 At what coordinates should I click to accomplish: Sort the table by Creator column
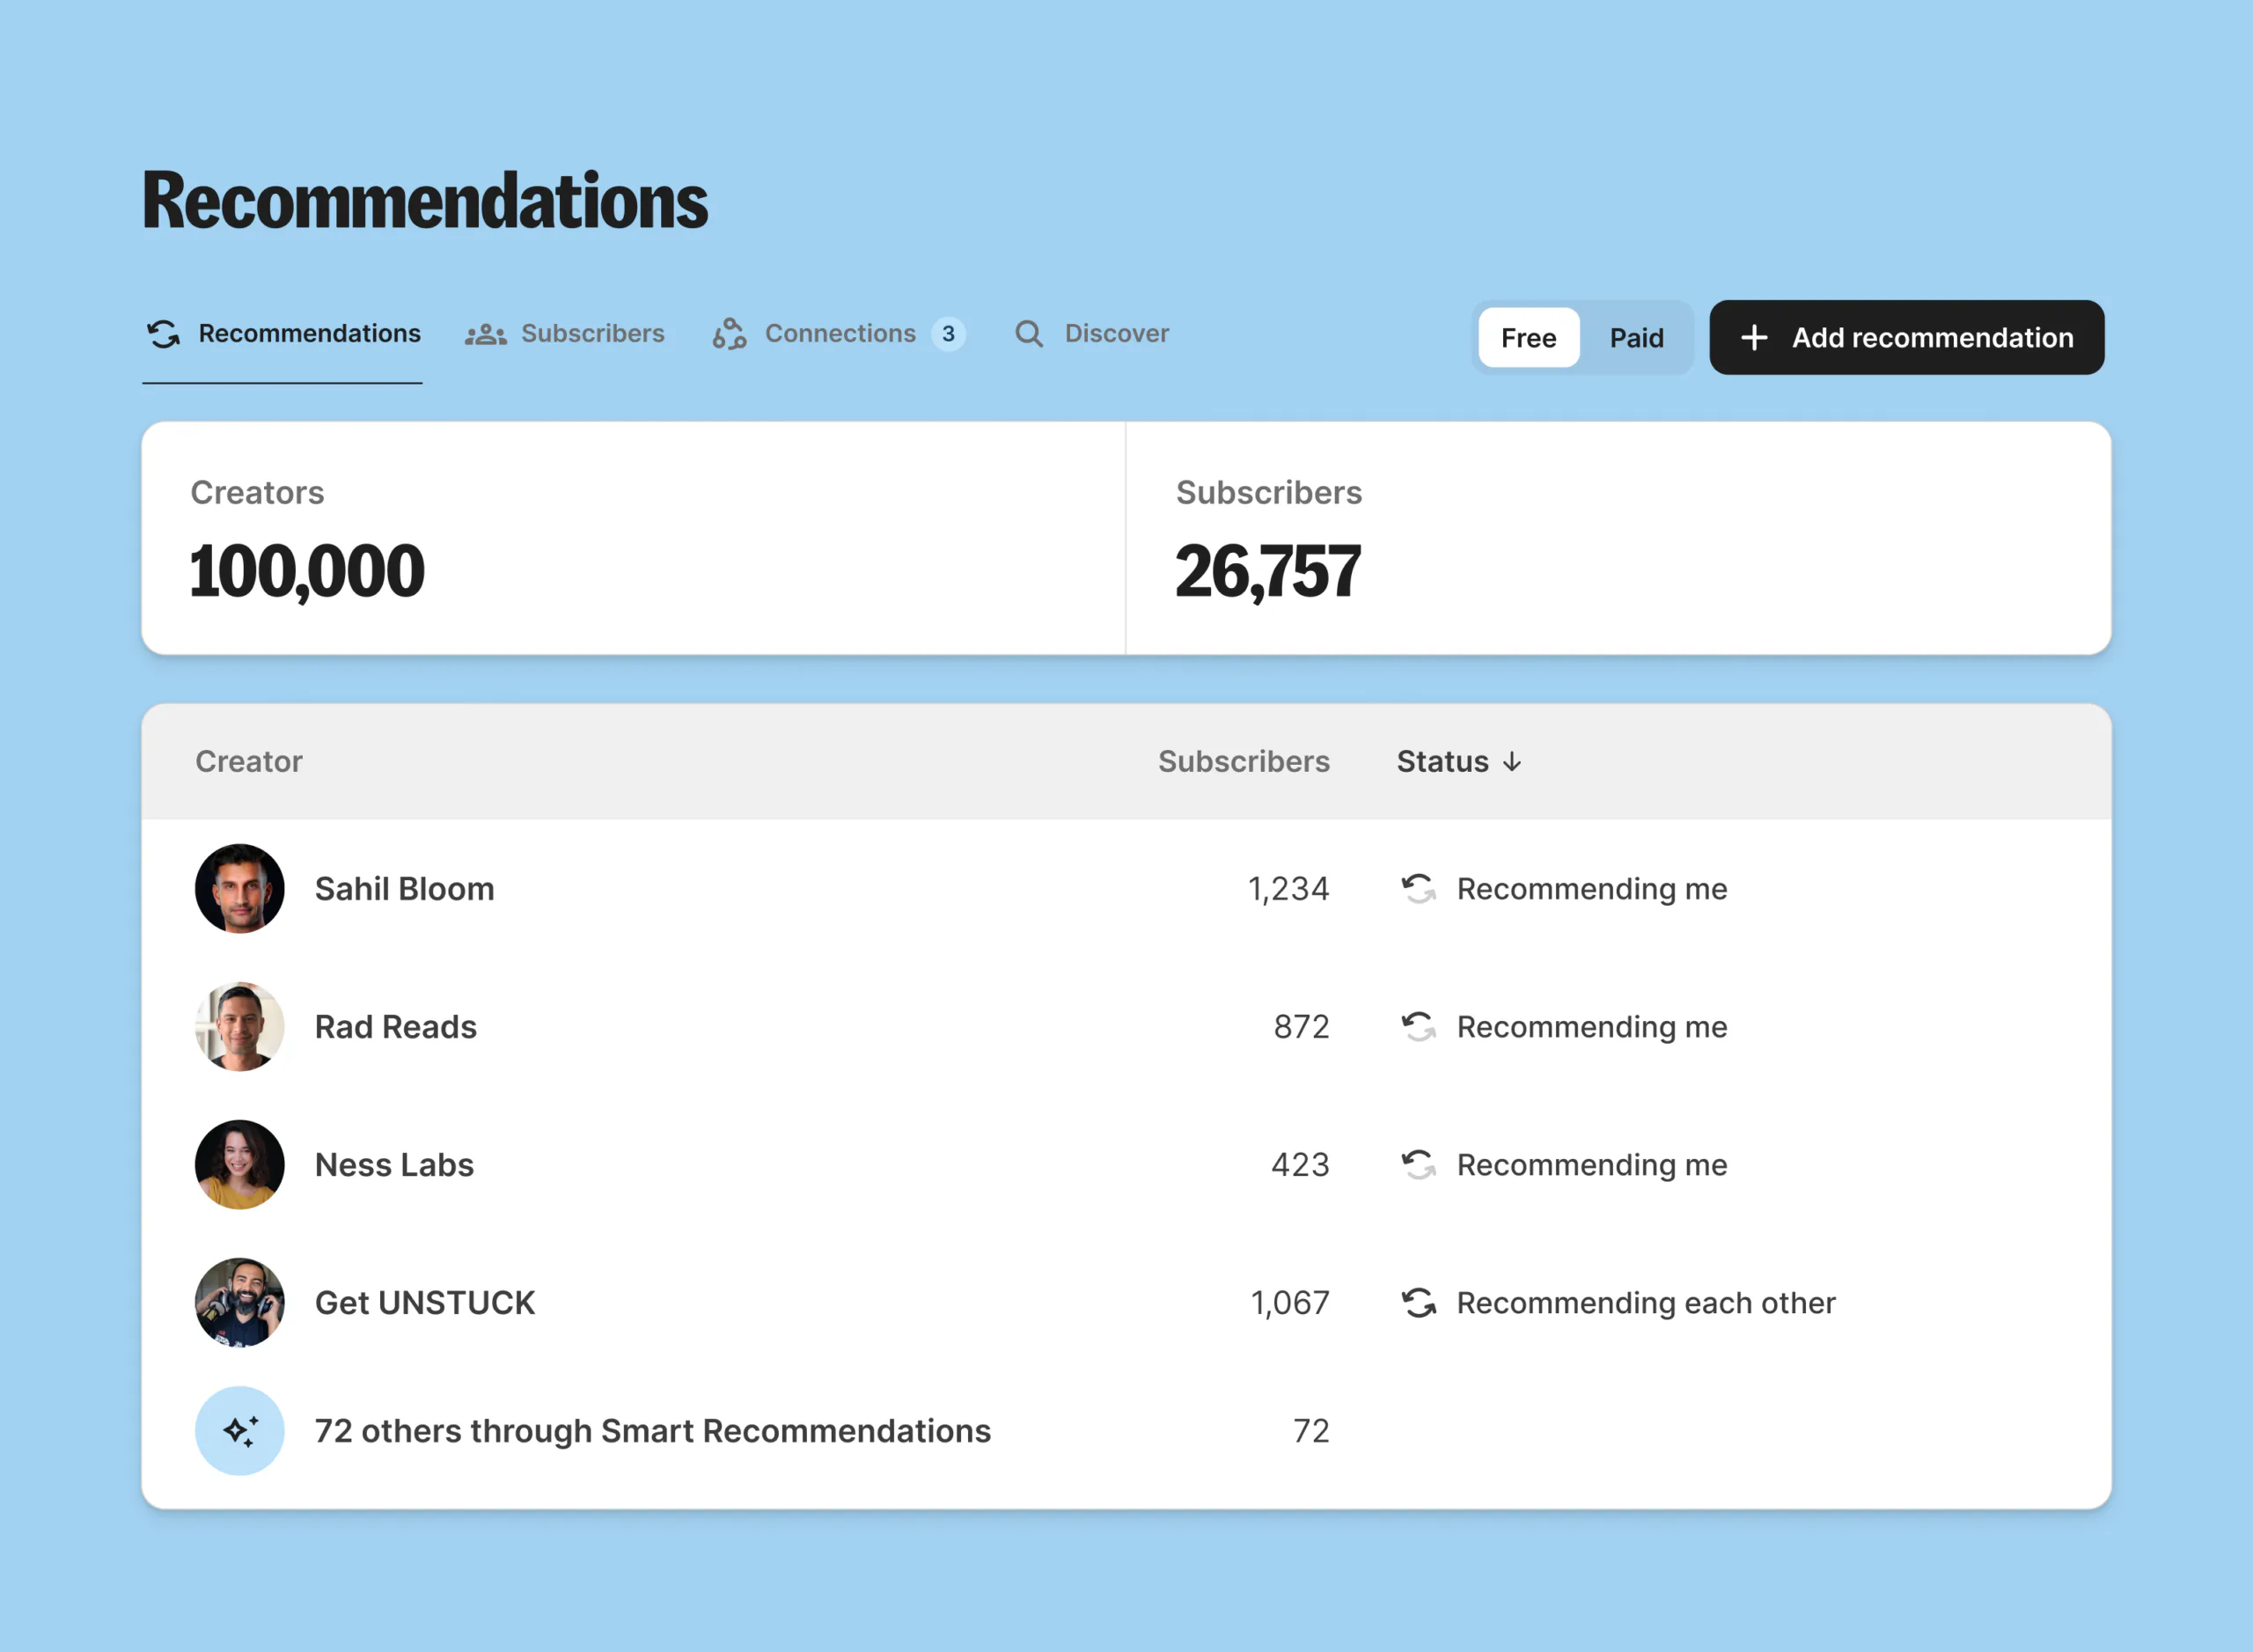[x=249, y=761]
